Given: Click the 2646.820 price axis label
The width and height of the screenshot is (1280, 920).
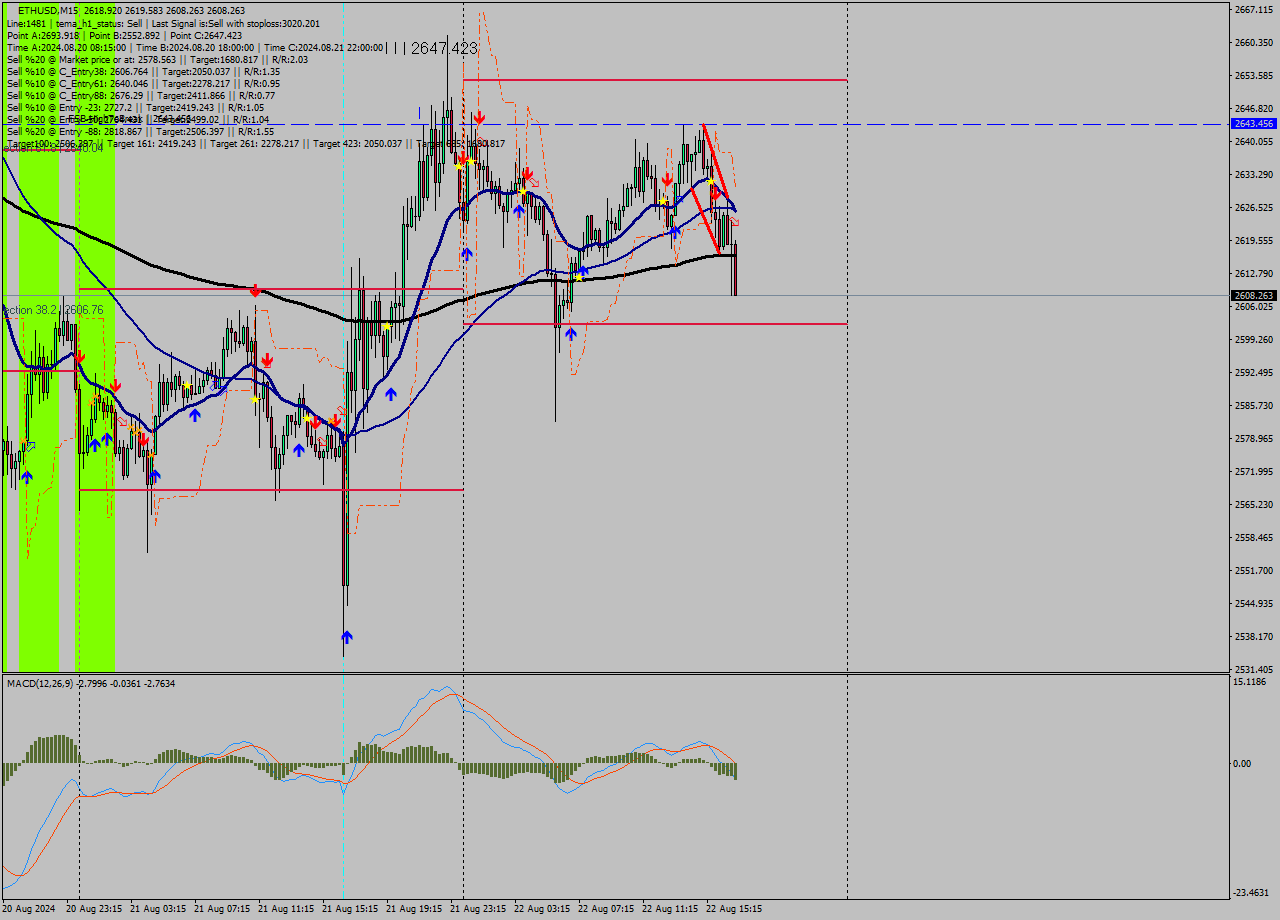Looking at the screenshot, I should click(x=1254, y=109).
